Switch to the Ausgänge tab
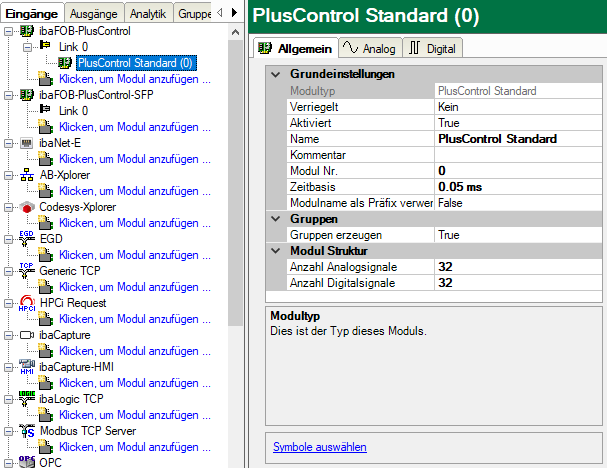The width and height of the screenshot is (607, 468). pos(94,14)
